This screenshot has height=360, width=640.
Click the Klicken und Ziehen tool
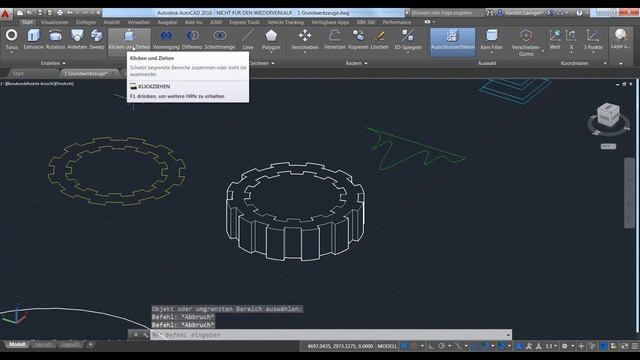click(x=129, y=39)
